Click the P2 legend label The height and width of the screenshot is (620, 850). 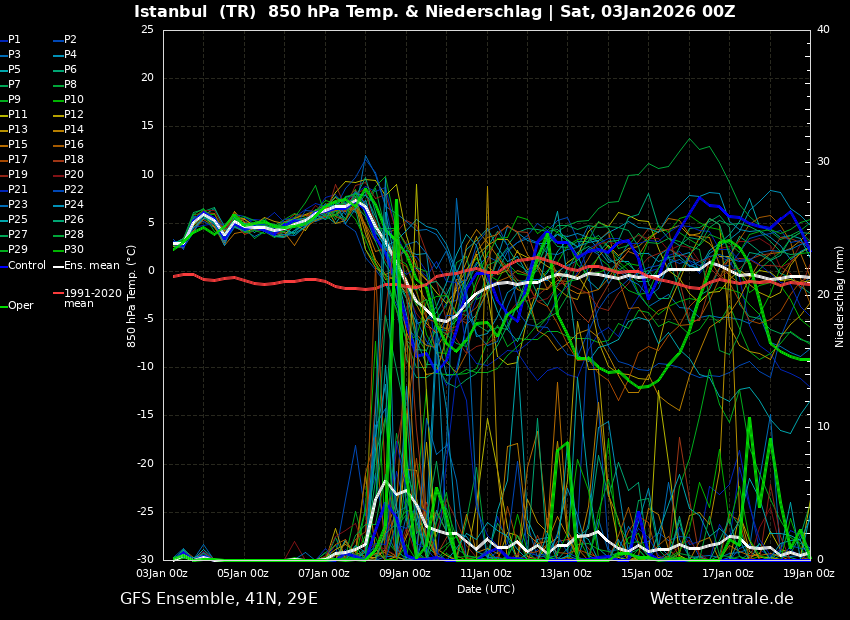(70, 40)
